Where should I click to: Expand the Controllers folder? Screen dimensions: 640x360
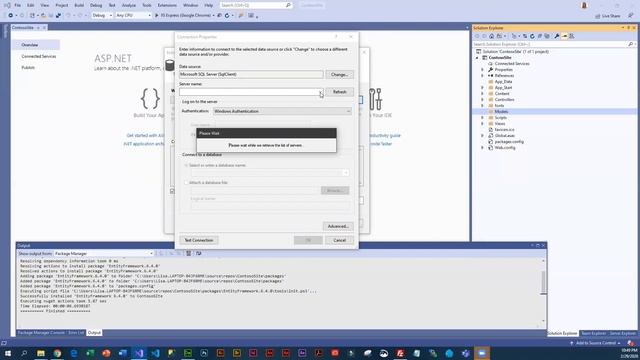(482, 100)
